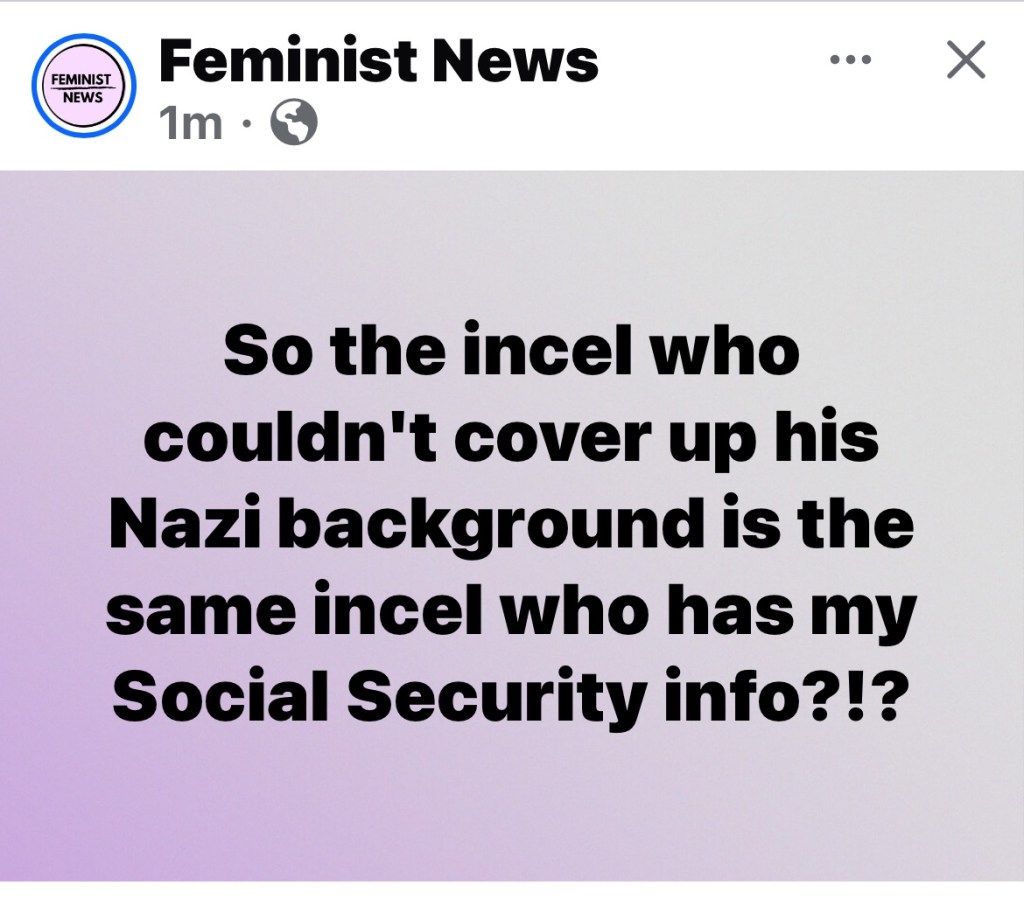The height and width of the screenshot is (899, 1024).
Task: Open the Feminist News page name link
Action: [x=378, y=61]
